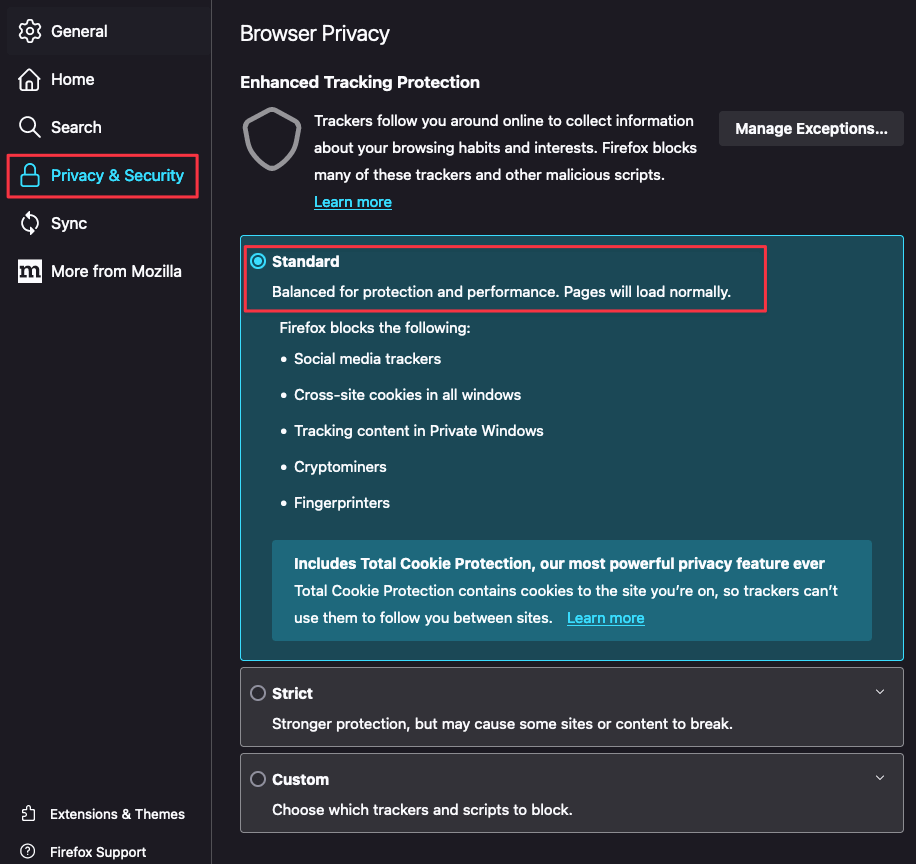Select the Standard protection radio button
This screenshot has height=864, width=916.
258,261
